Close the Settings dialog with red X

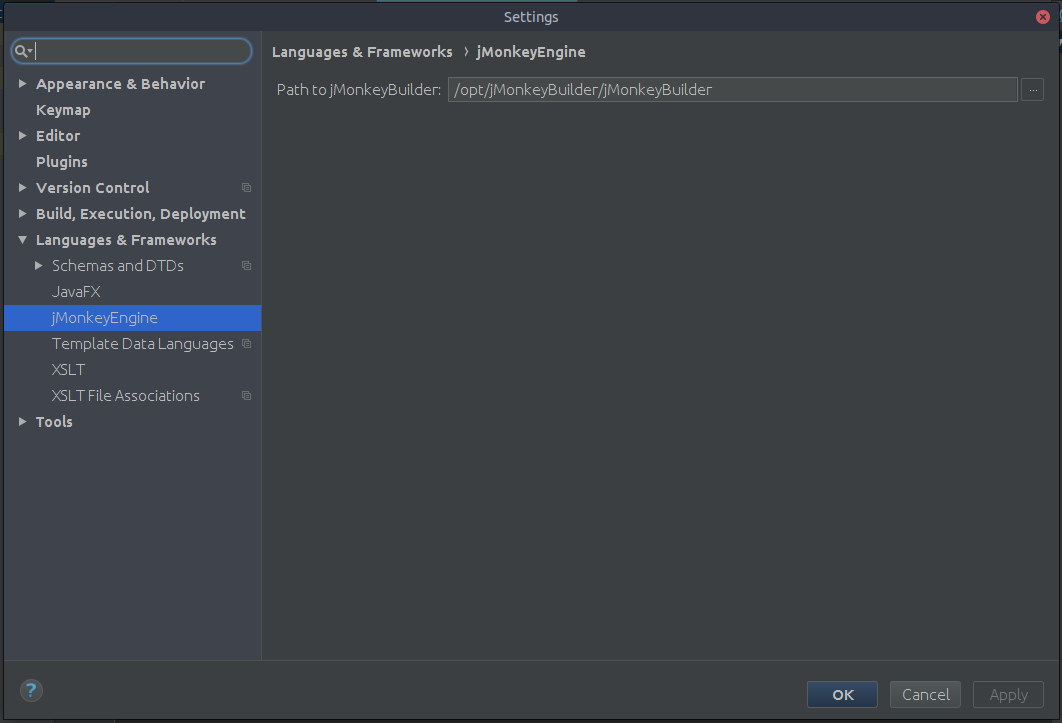[x=1042, y=17]
